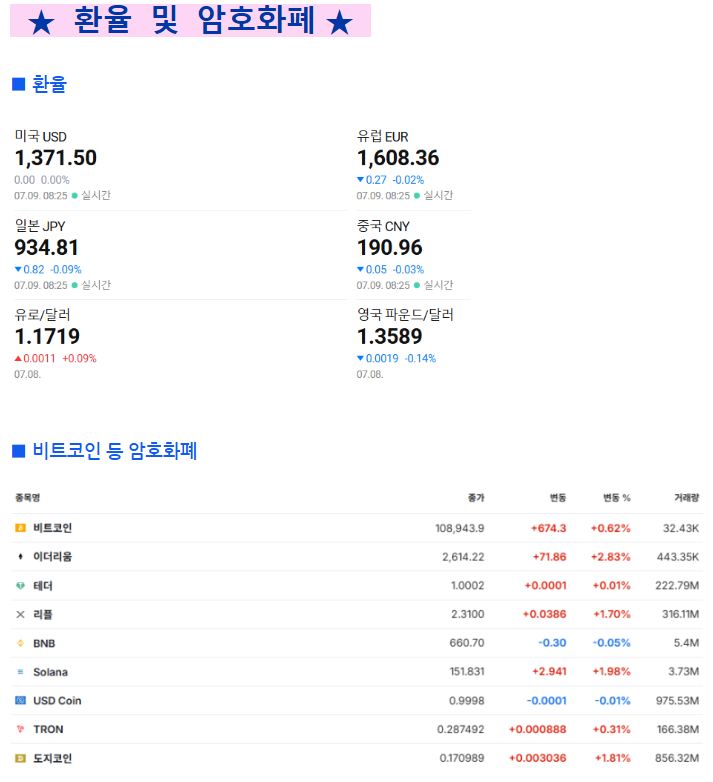
Task: Select the 변동 % column header
Action: [617, 497]
